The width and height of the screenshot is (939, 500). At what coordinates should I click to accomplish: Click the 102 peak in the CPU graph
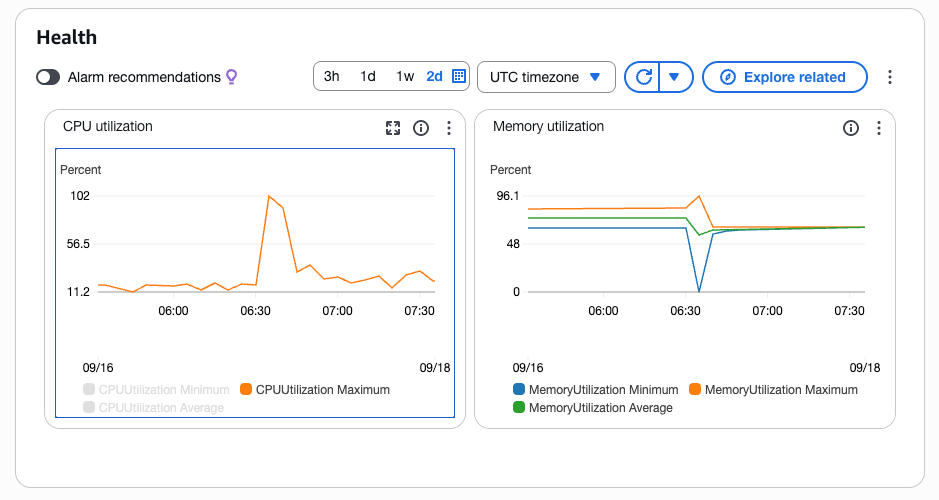coord(269,196)
